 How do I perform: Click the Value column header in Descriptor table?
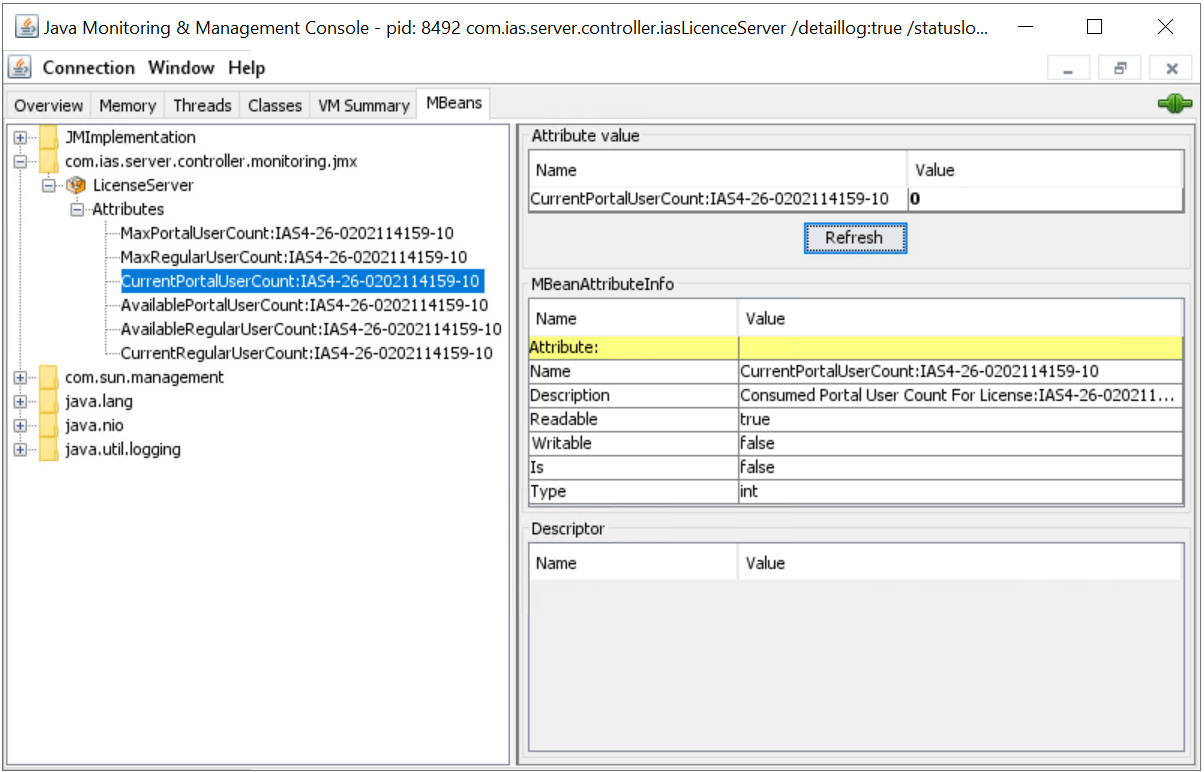tap(960, 563)
